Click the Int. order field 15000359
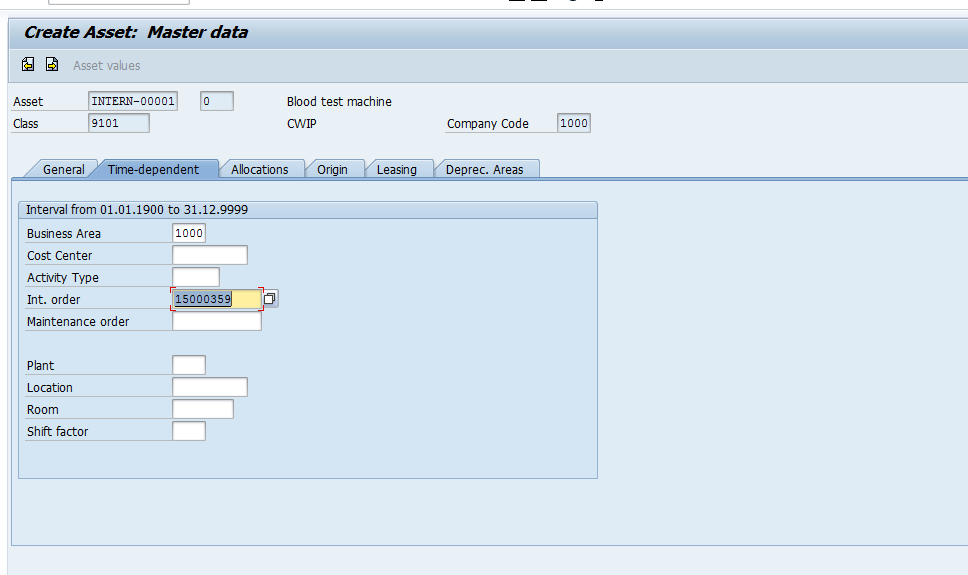This screenshot has height=575, width=968. pyautogui.click(x=217, y=299)
